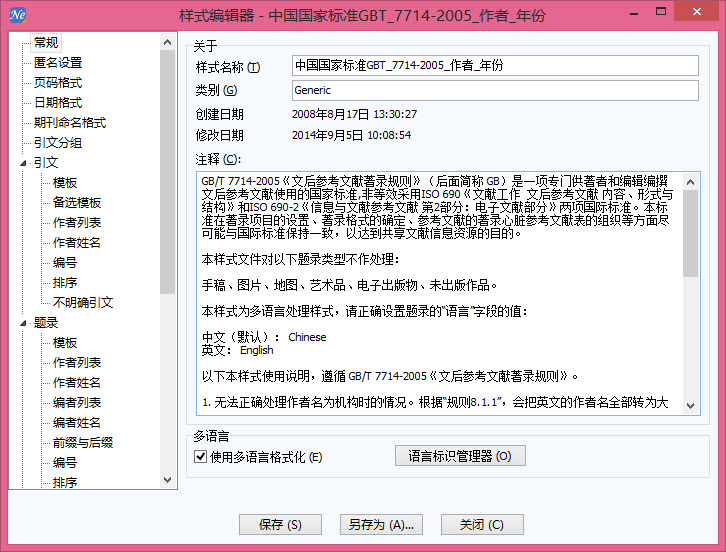726x552 pixels.
Task: Click 注释 box scroll down arrow
Action: pyautogui.click(x=690, y=406)
